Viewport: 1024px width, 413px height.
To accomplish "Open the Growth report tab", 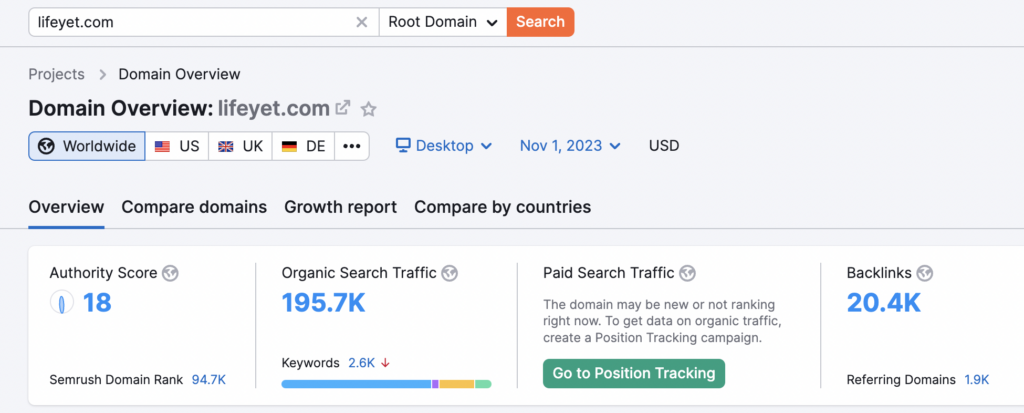I will 340,207.
